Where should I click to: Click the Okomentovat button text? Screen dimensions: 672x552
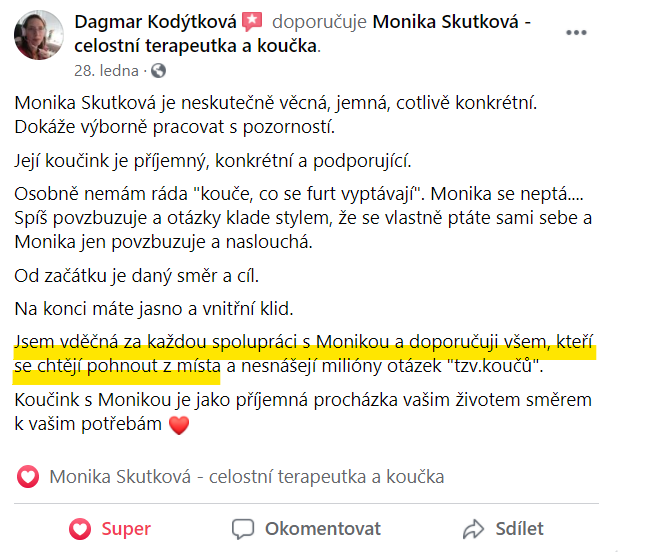click(x=323, y=529)
